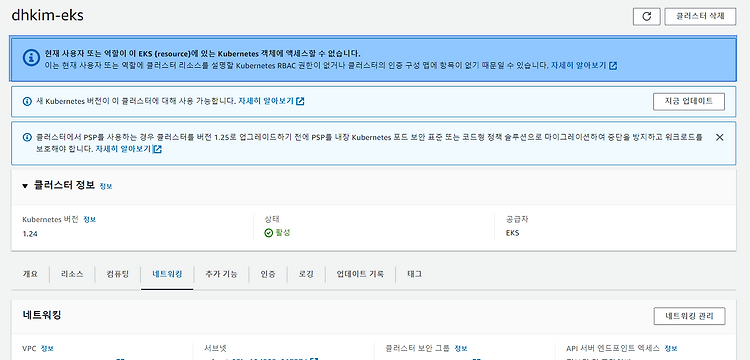
Task: Open 자세히 알아보기 link in PSP notice
Action: click(x=129, y=149)
